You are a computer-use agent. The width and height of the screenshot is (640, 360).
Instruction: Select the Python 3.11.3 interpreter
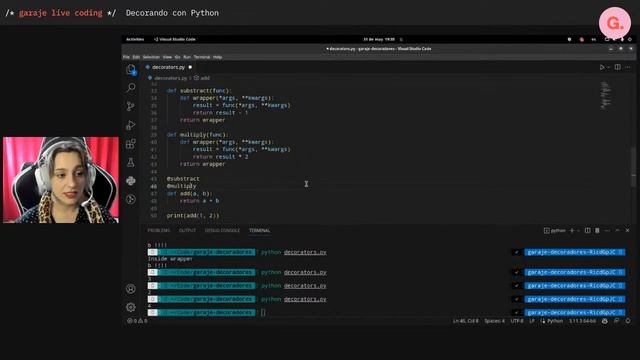(x=582, y=321)
